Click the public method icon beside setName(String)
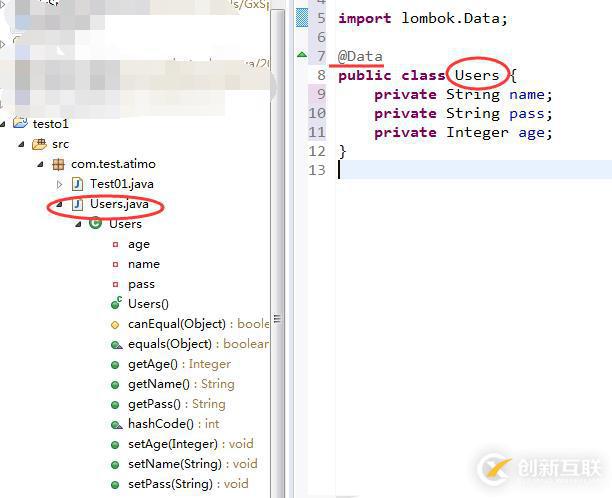The image size is (612, 498). click(x=115, y=465)
